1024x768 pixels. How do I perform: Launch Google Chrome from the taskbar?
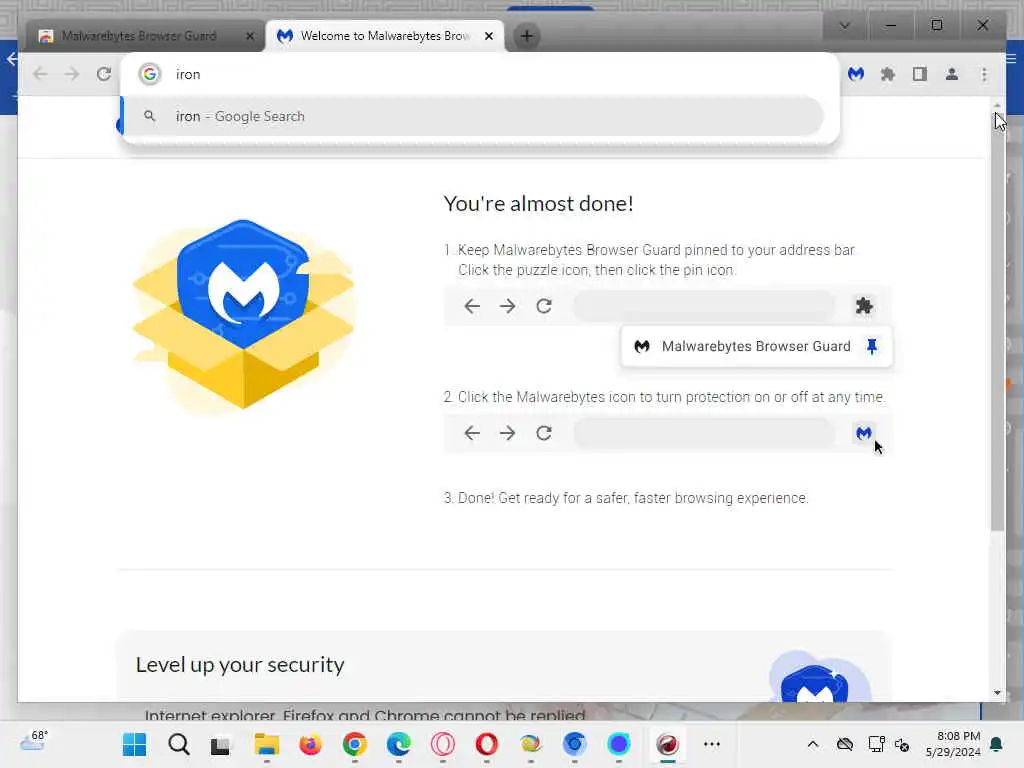[355, 744]
